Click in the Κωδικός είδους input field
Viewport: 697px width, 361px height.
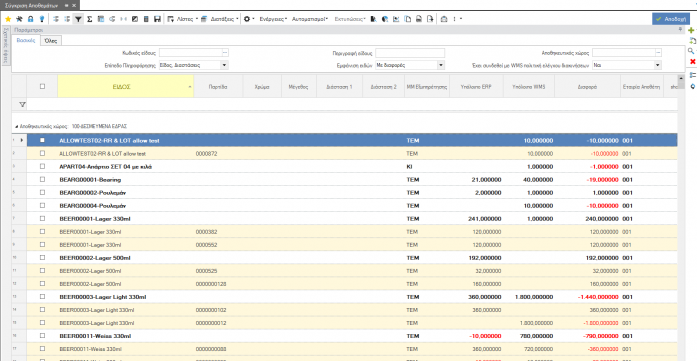click(x=190, y=53)
